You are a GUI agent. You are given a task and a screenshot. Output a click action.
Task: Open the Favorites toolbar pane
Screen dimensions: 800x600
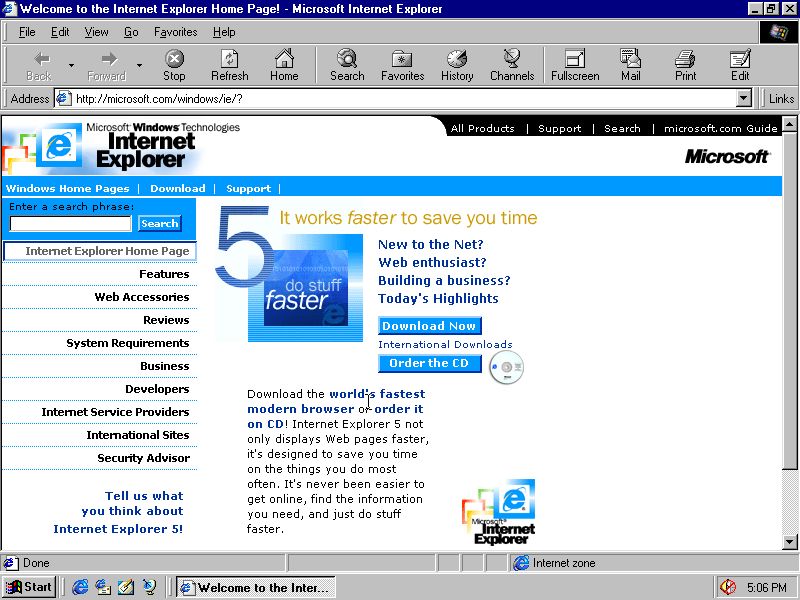403,66
